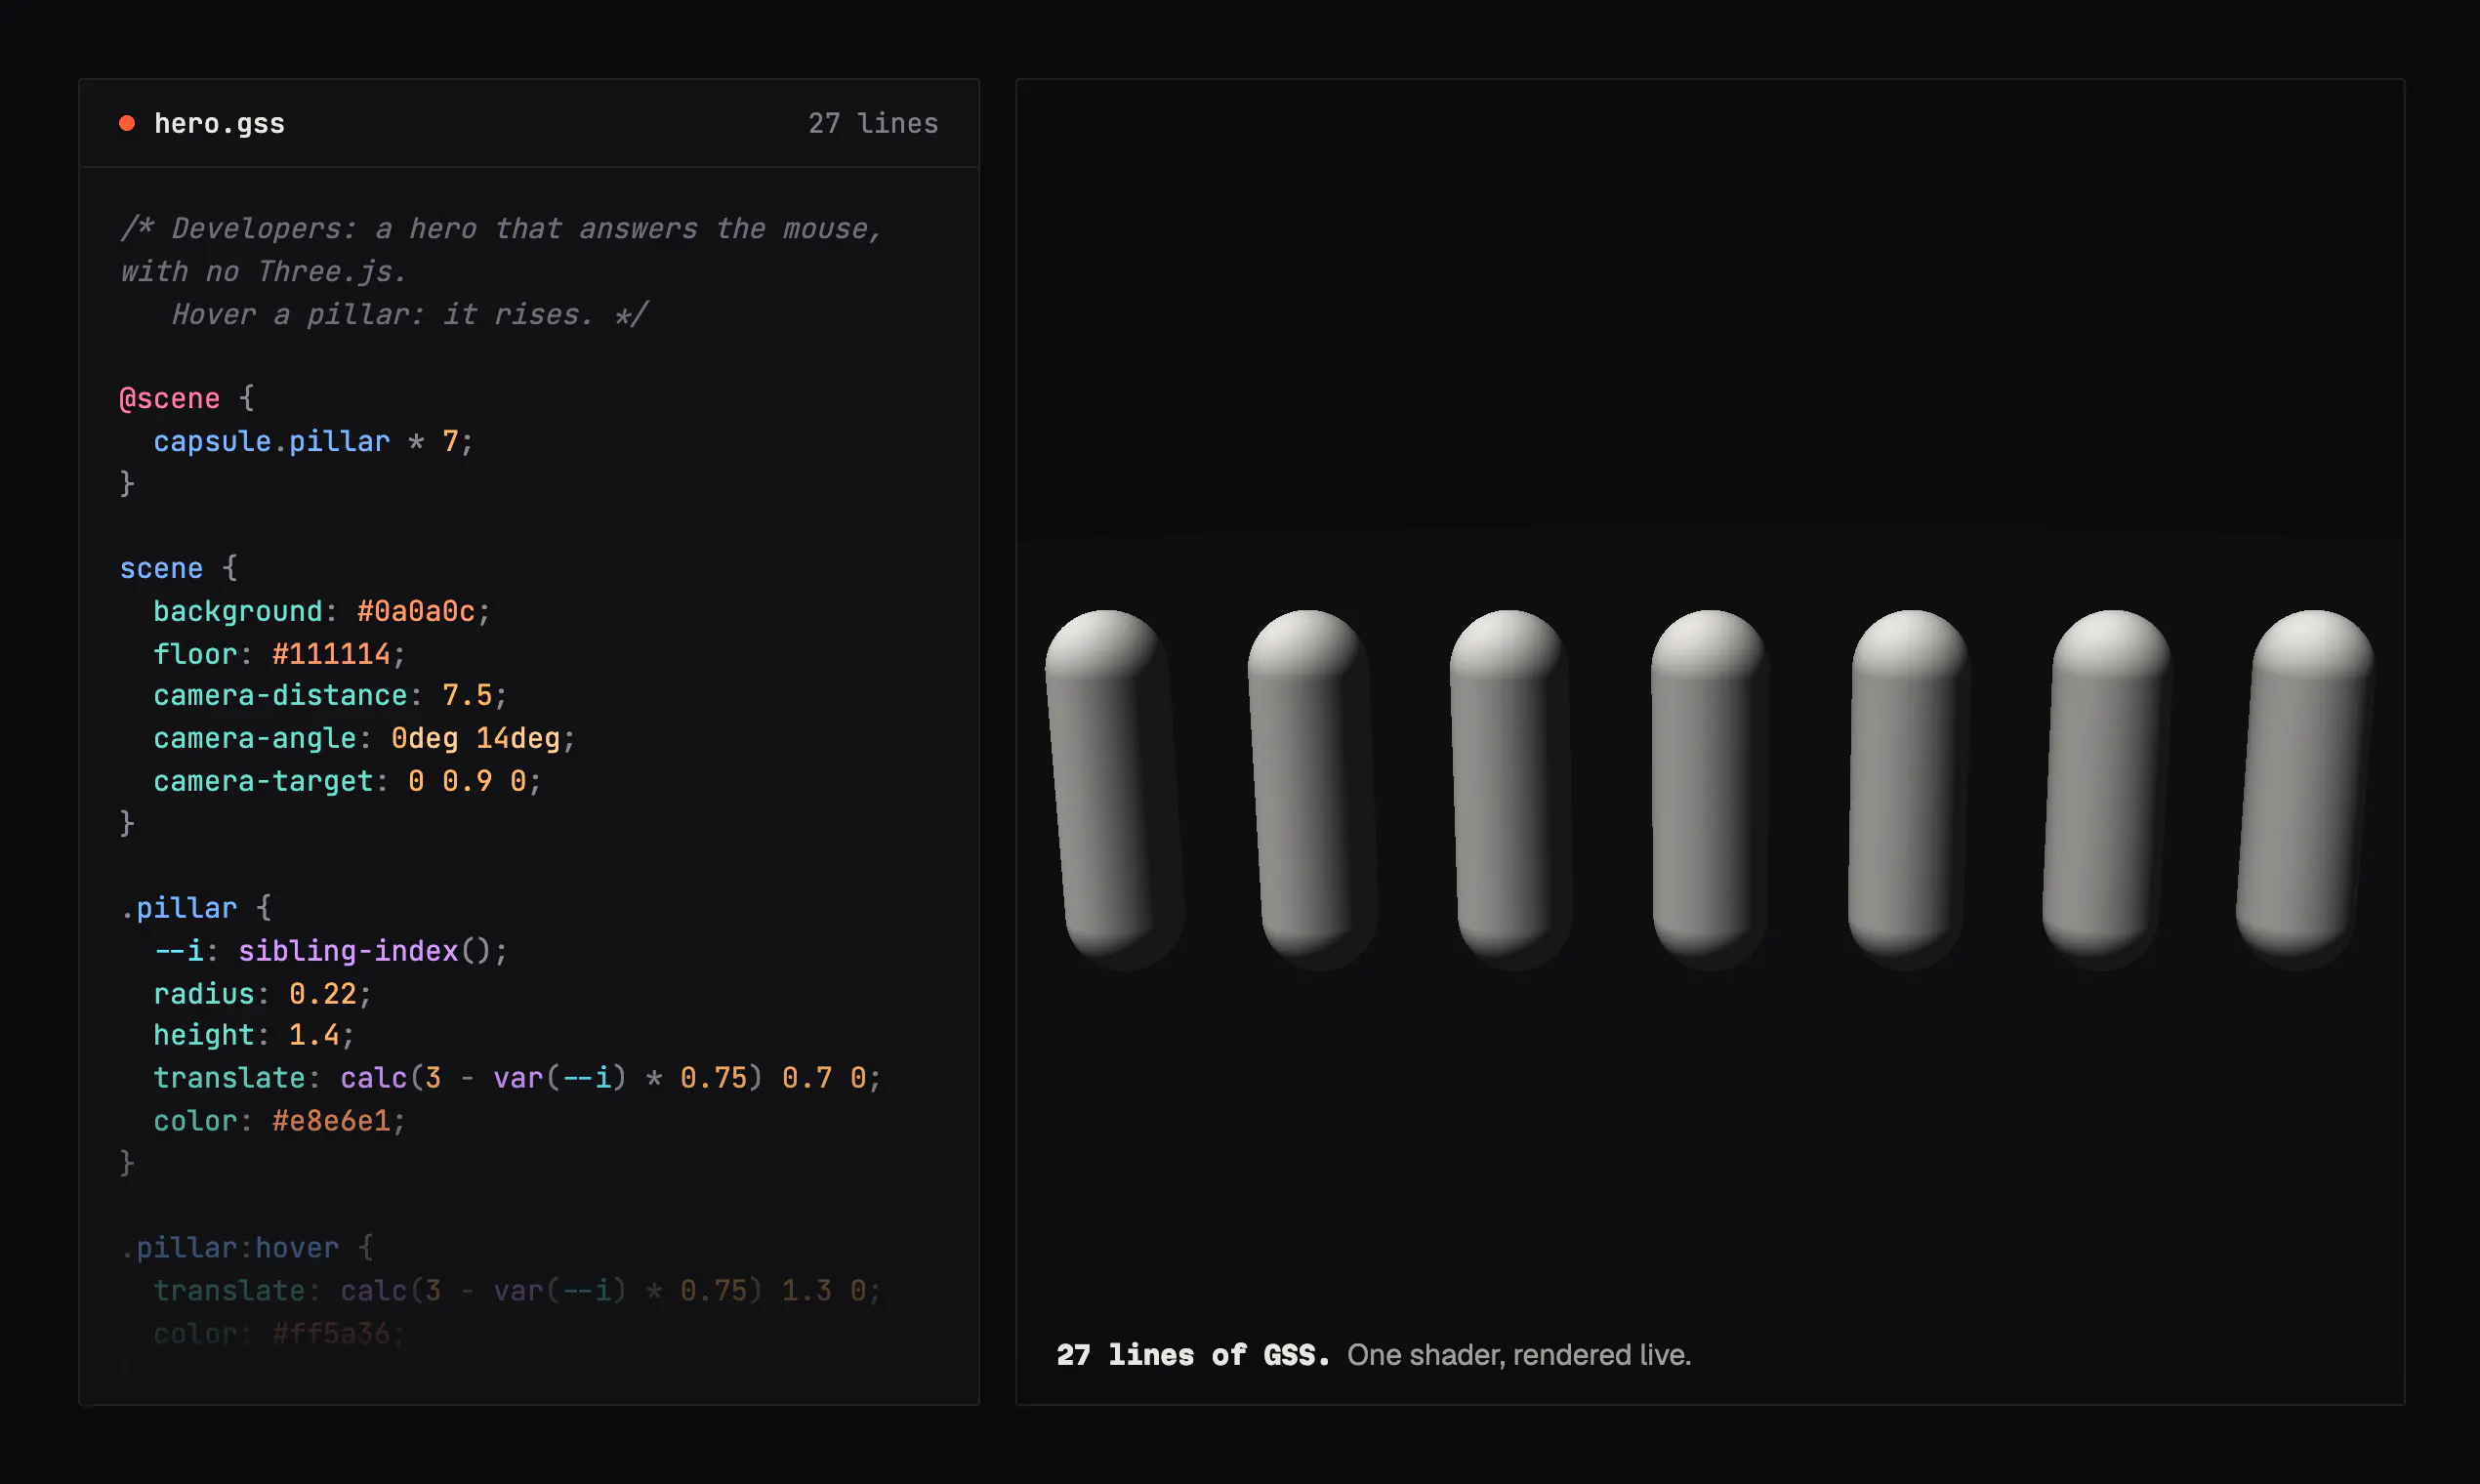Click the '#111114' floor color value
Viewport: 2480px width, 1484px height.
[x=331, y=654]
